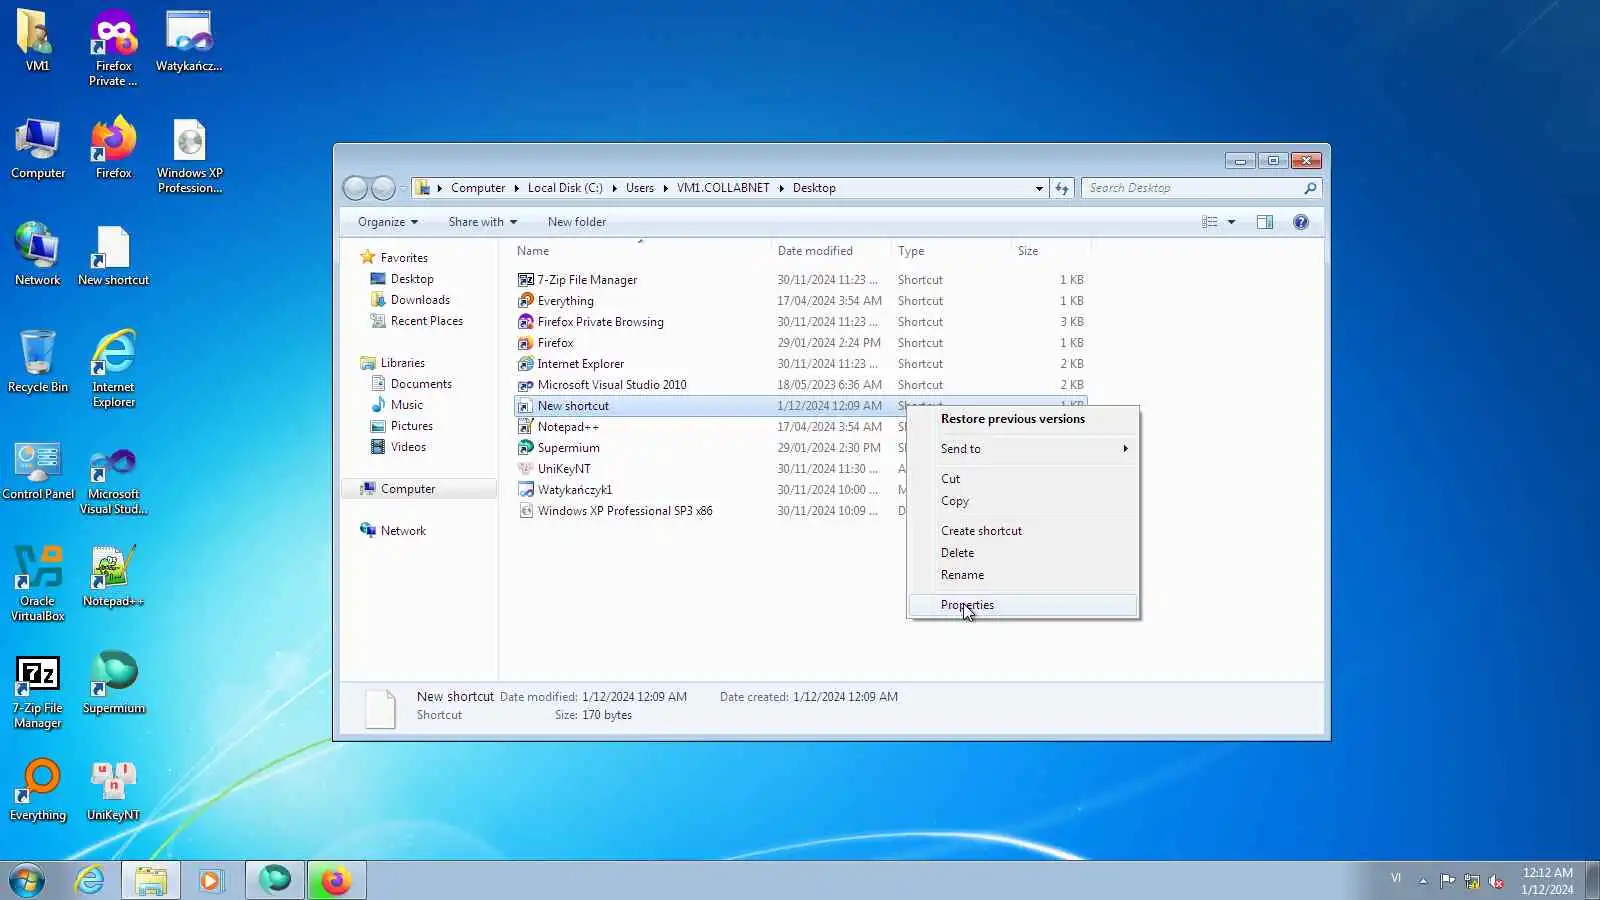Select 7-Zip File Manager desktop icon
The height and width of the screenshot is (900, 1600).
pos(38,691)
